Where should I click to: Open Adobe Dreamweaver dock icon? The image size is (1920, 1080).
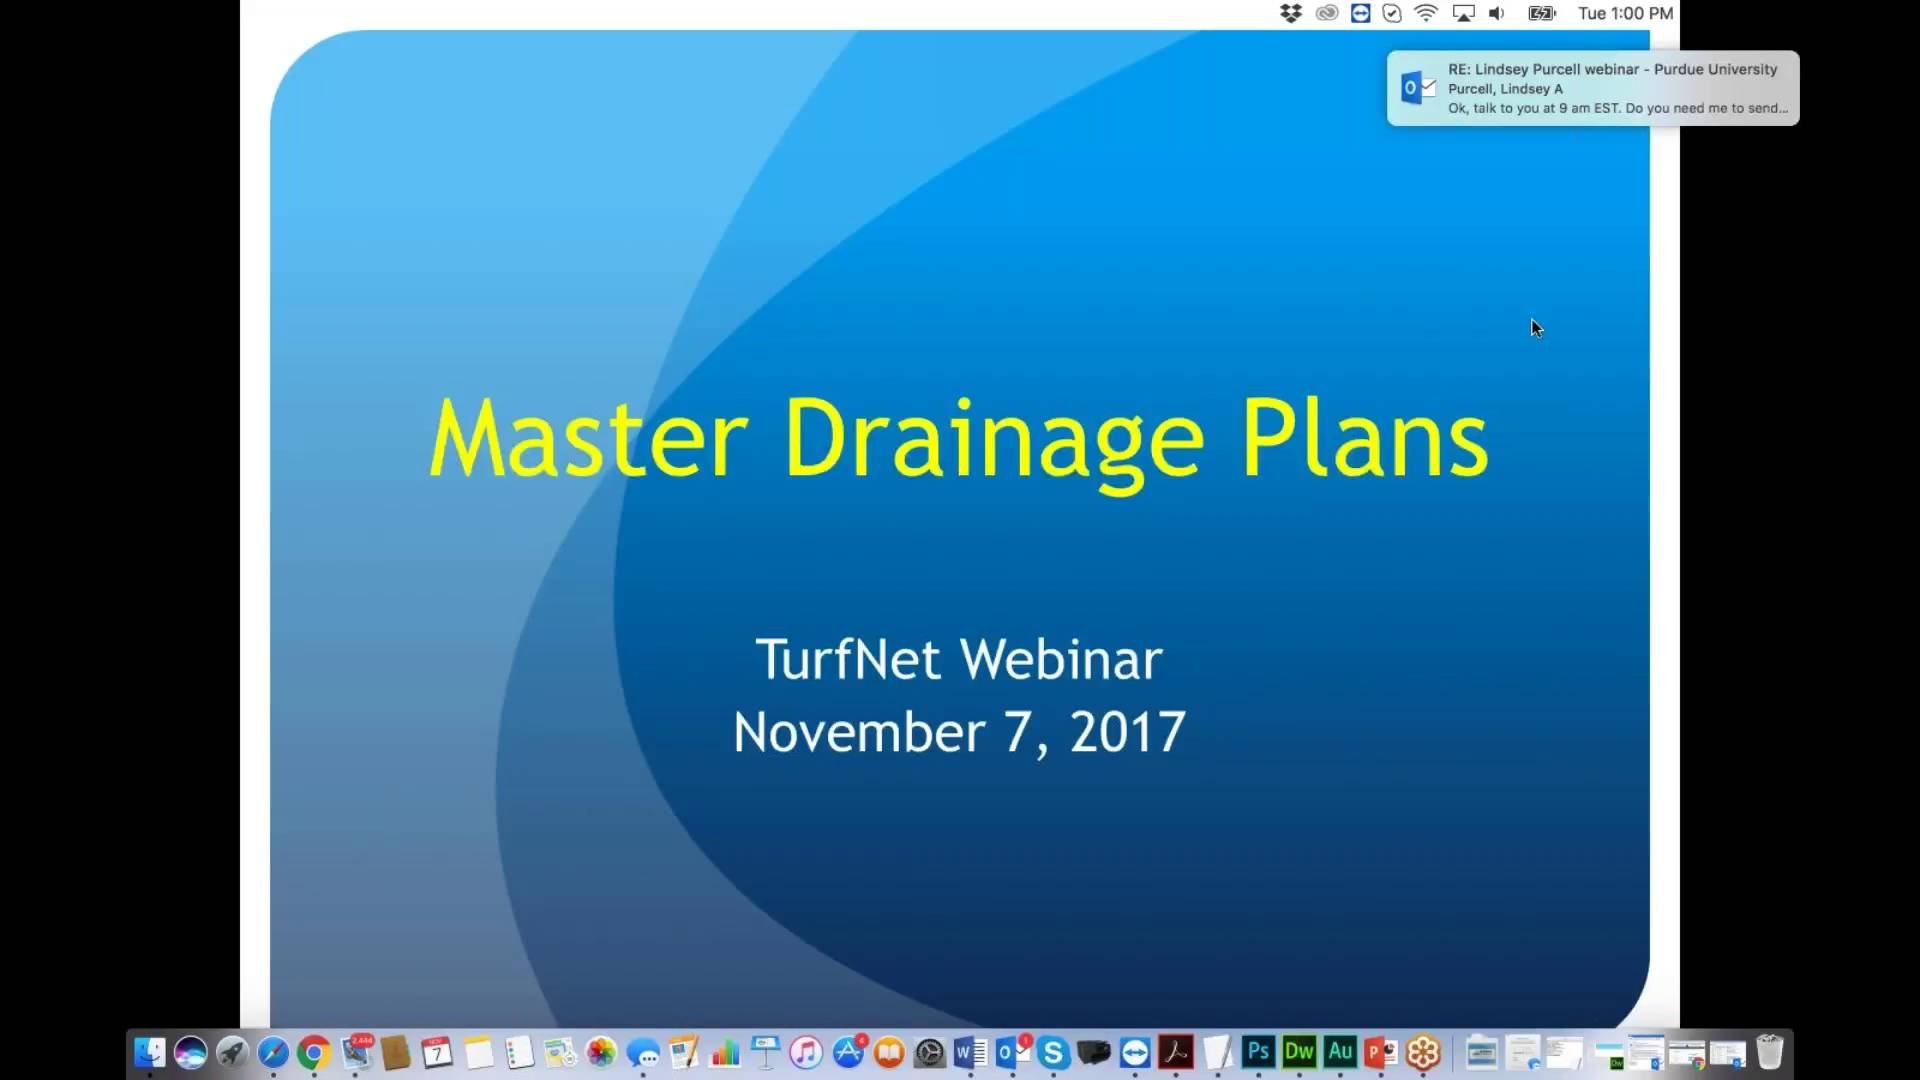point(1299,1051)
